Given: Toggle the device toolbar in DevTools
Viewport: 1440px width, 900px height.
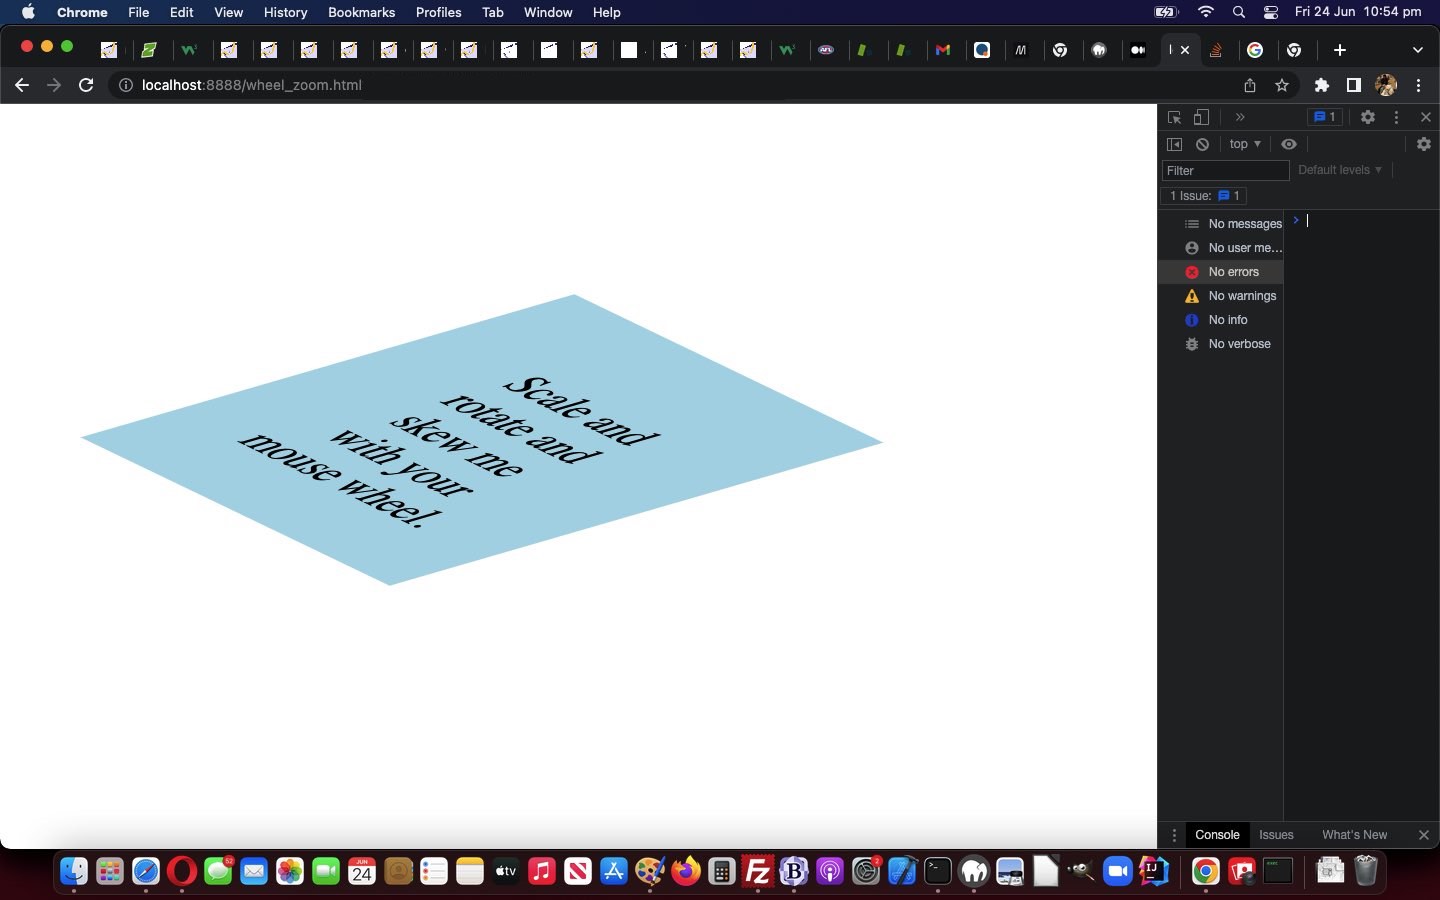Looking at the screenshot, I should click(x=1202, y=118).
